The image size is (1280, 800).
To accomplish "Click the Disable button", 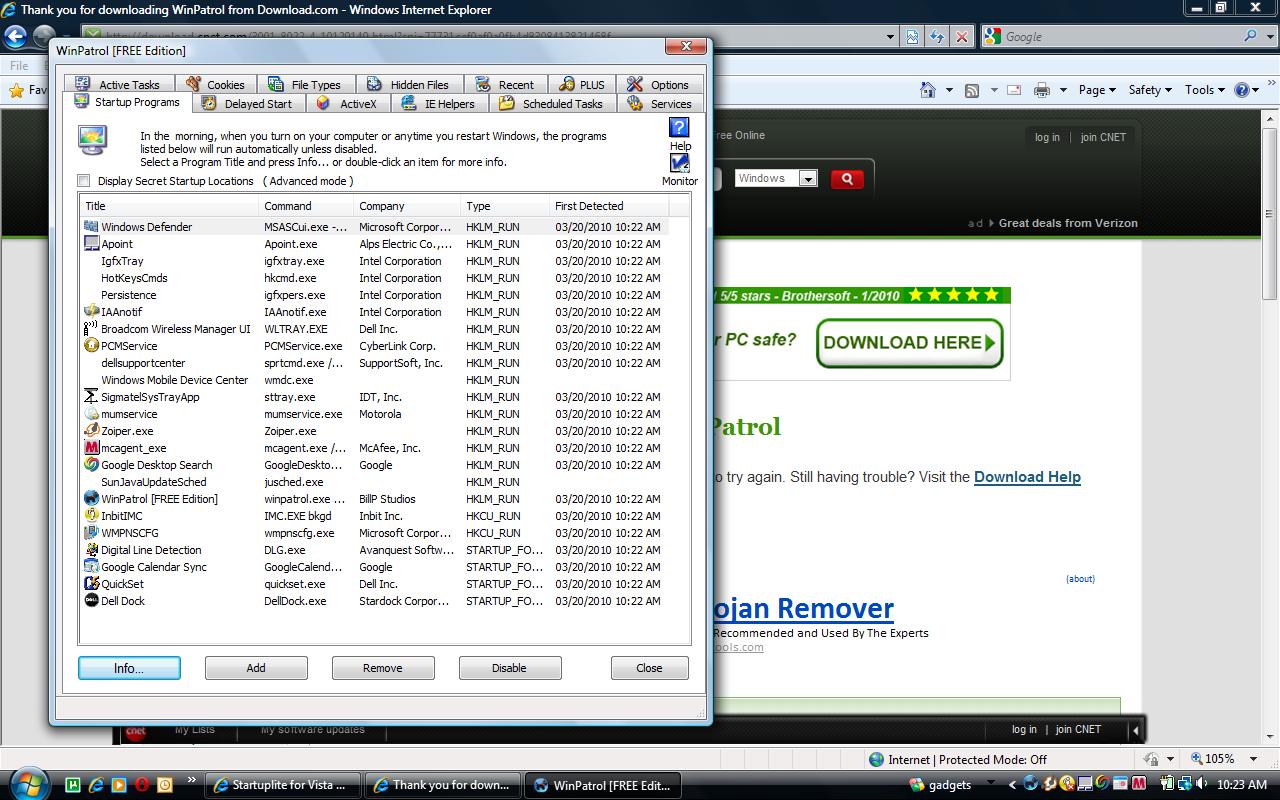I will pos(510,668).
